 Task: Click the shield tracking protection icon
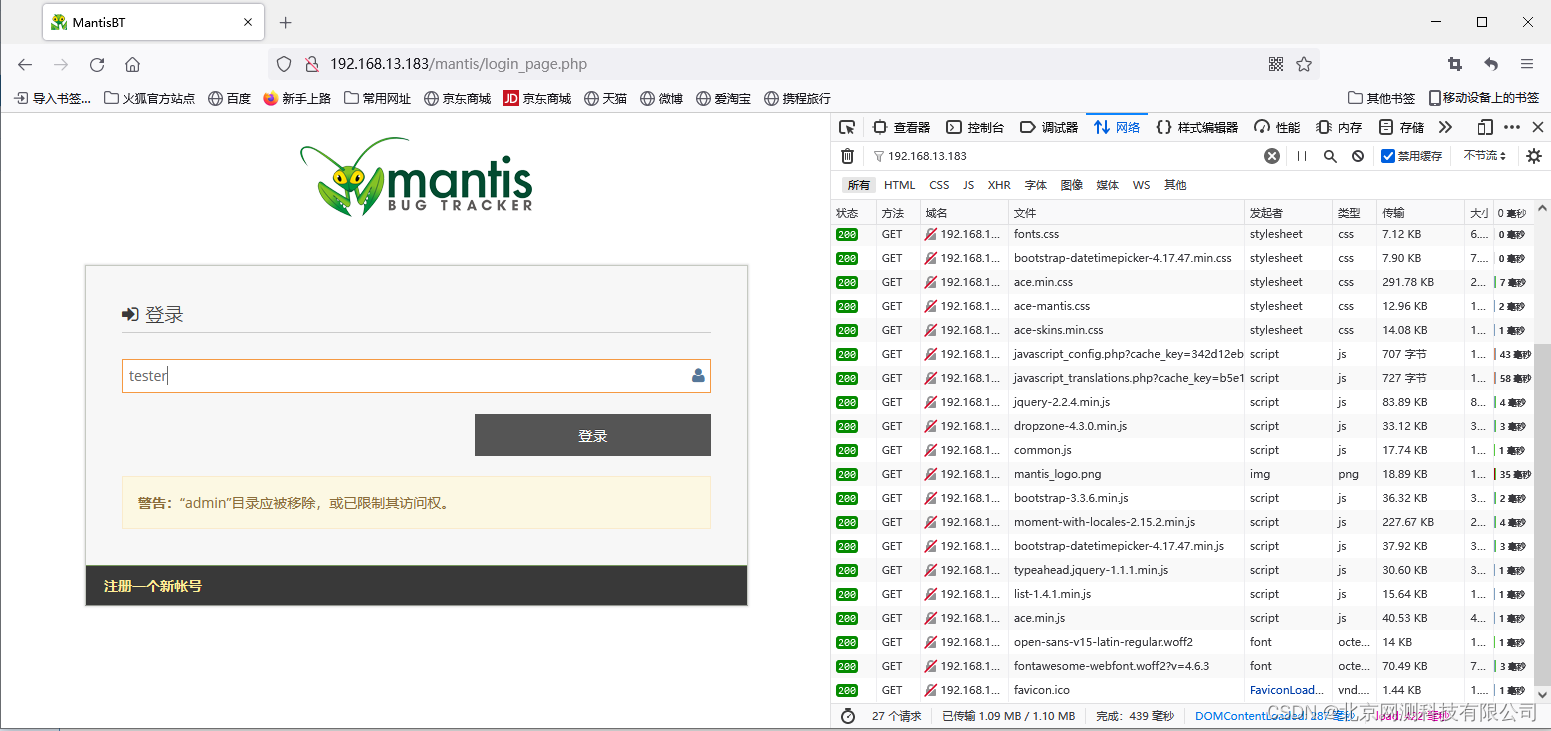coord(284,64)
